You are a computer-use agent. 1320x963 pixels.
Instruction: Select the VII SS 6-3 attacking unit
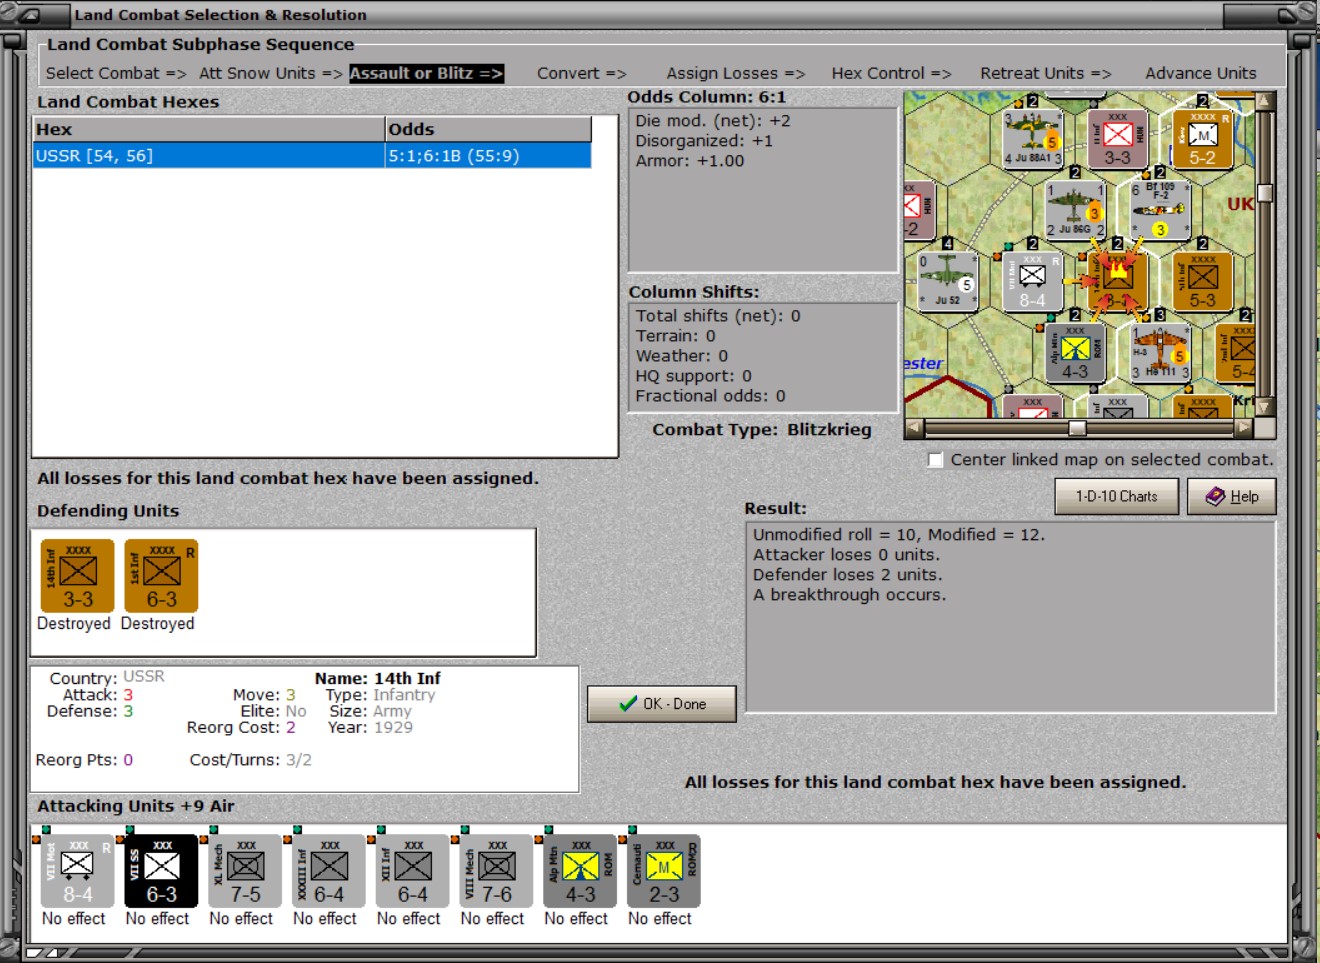(161, 871)
